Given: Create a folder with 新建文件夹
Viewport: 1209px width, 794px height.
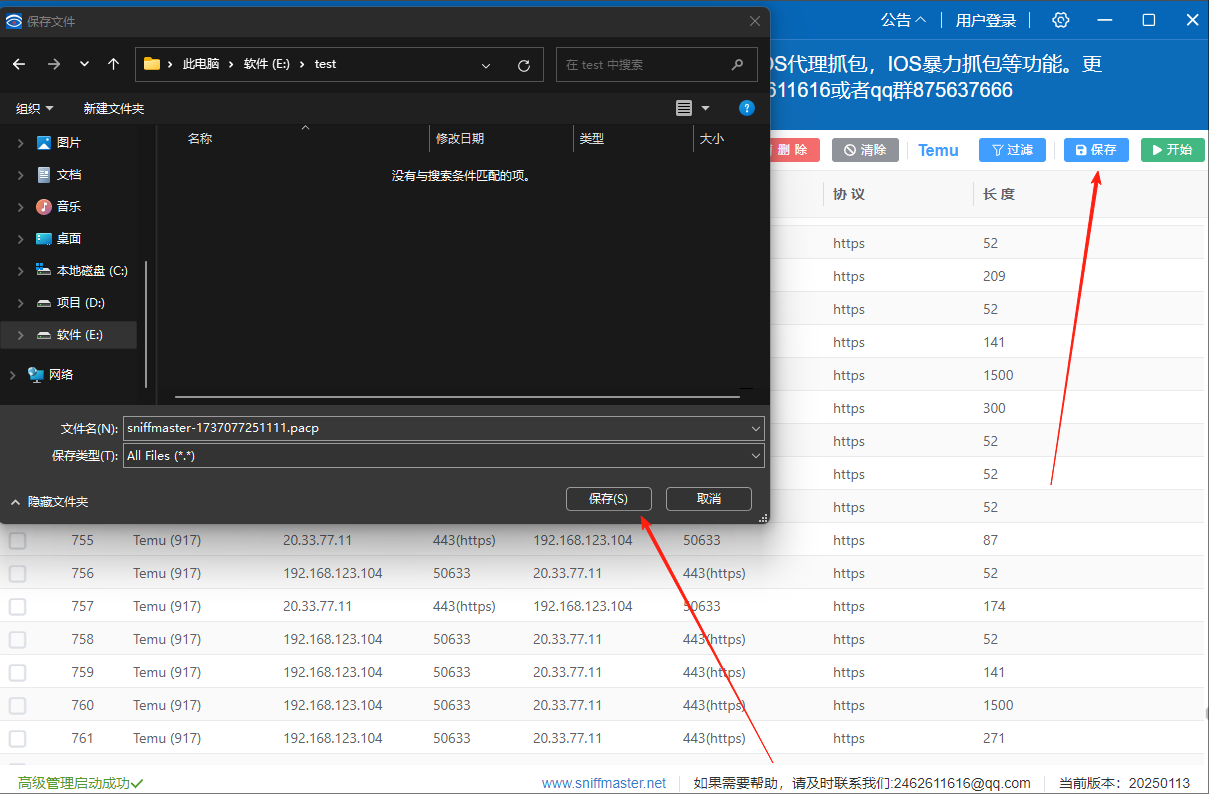Looking at the screenshot, I should pos(114,108).
